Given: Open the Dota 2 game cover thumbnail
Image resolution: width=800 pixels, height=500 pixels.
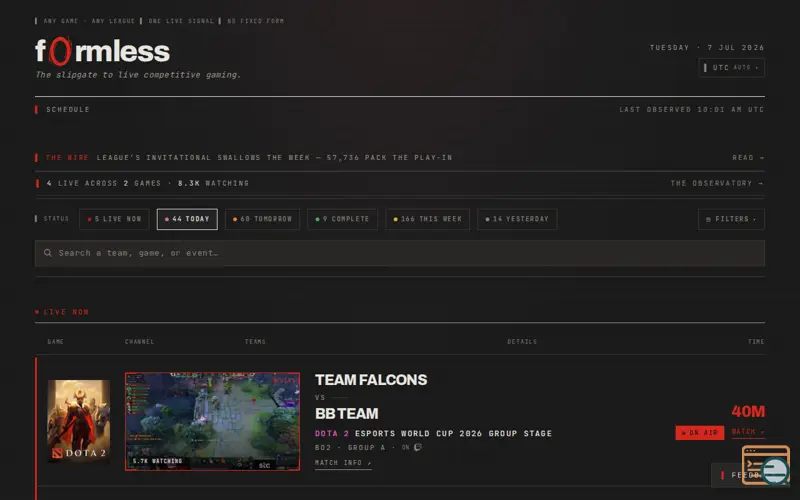Looking at the screenshot, I should point(79,421).
